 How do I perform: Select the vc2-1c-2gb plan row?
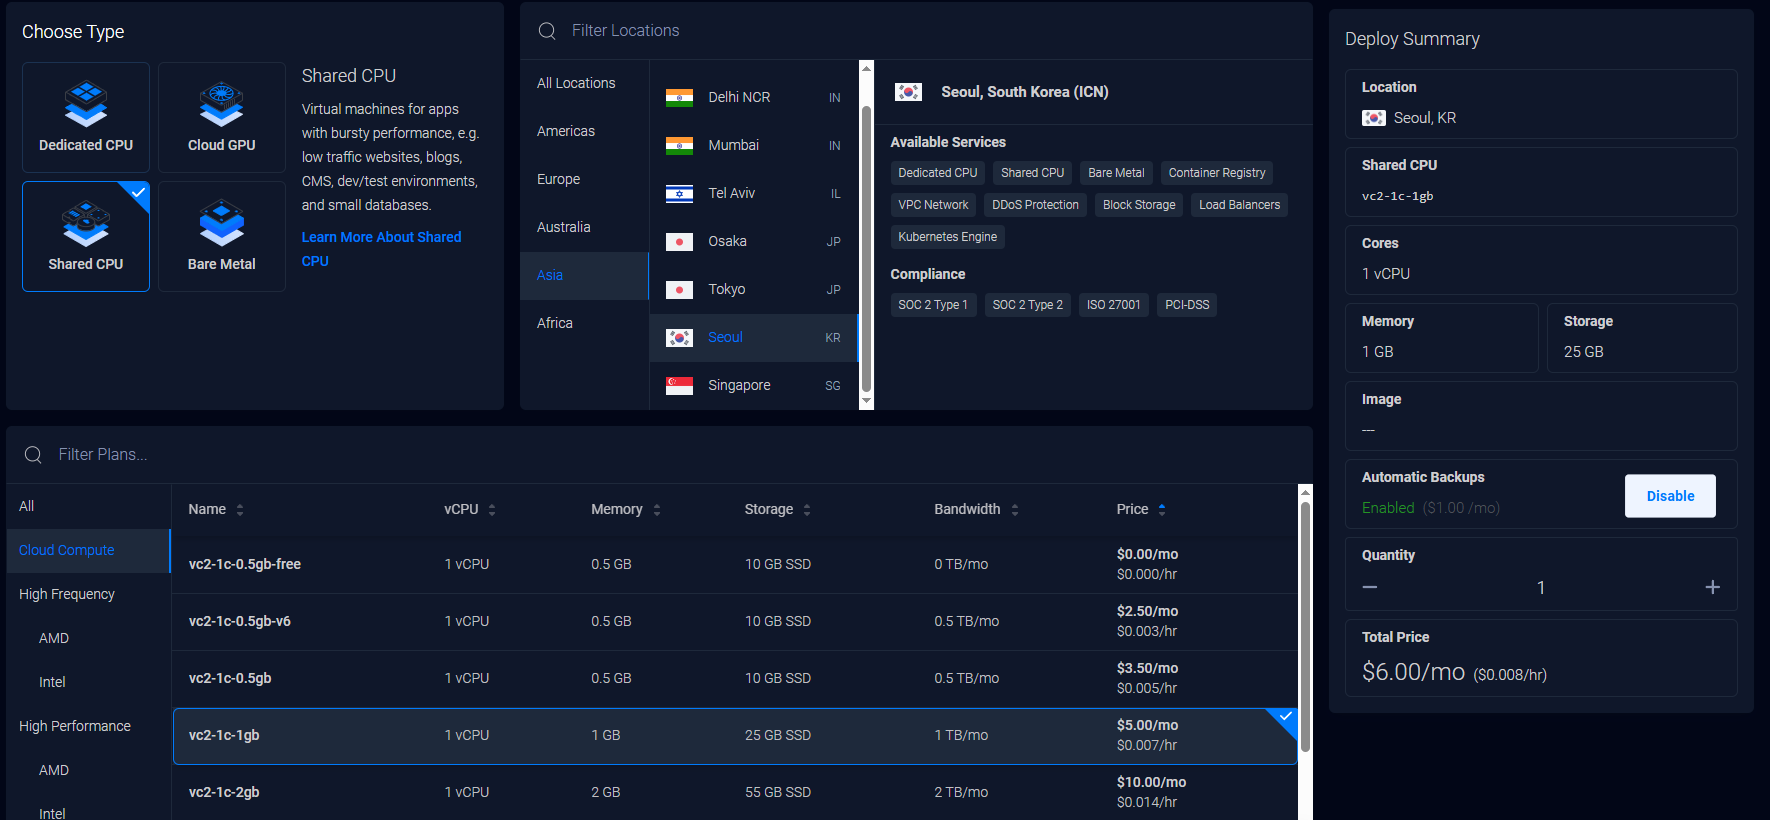[x=735, y=793]
